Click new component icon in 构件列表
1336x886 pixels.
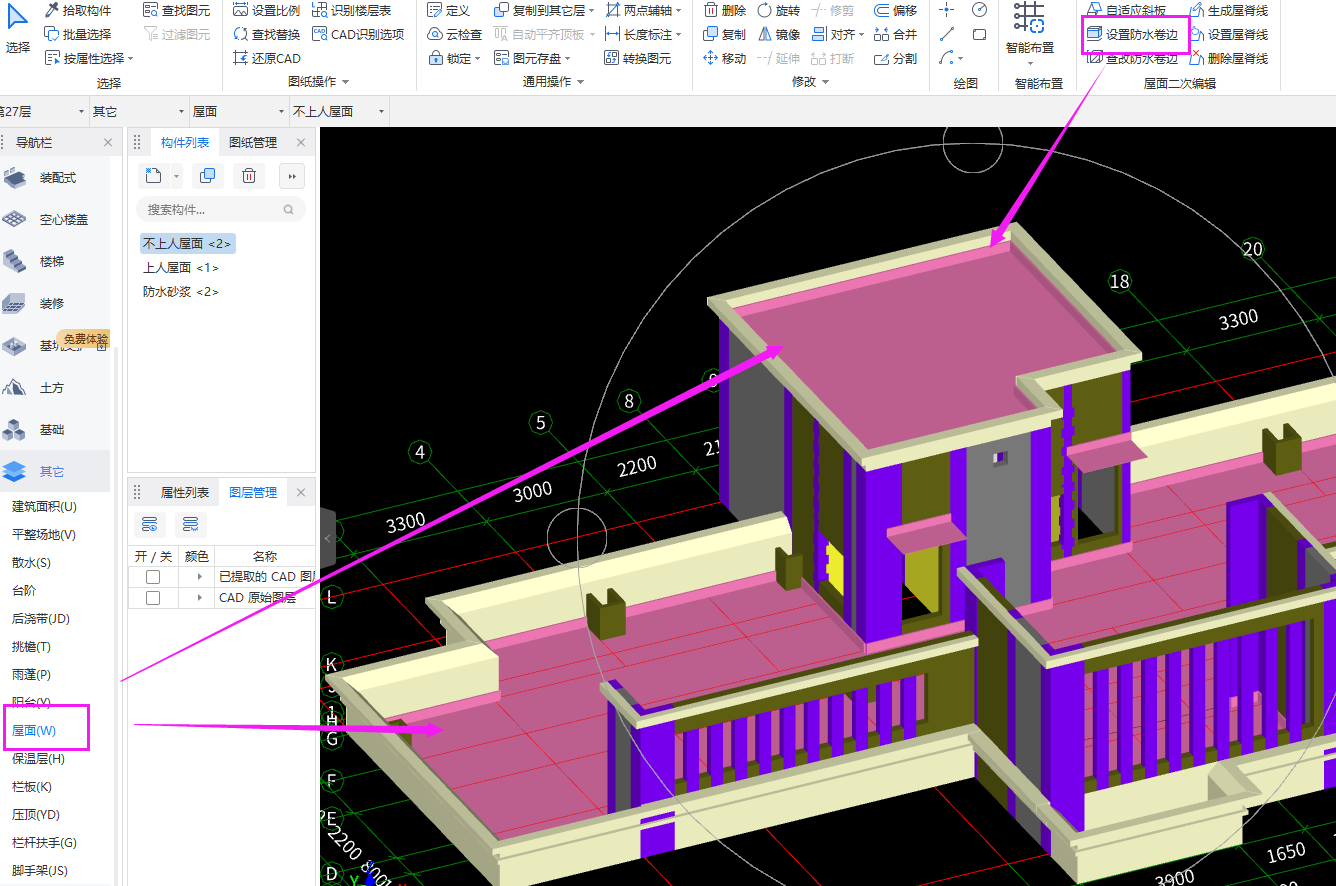[153, 176]
